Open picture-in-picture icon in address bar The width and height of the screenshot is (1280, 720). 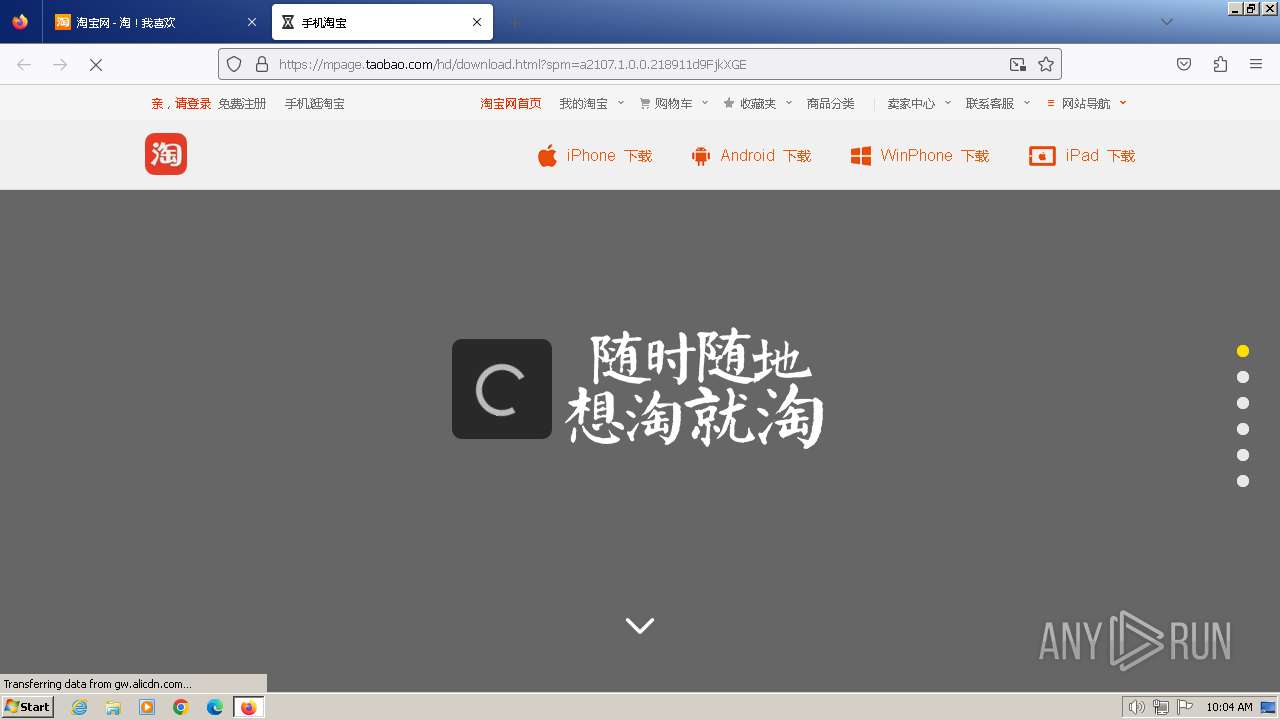pyautogui.click(x=1017, y=64)
